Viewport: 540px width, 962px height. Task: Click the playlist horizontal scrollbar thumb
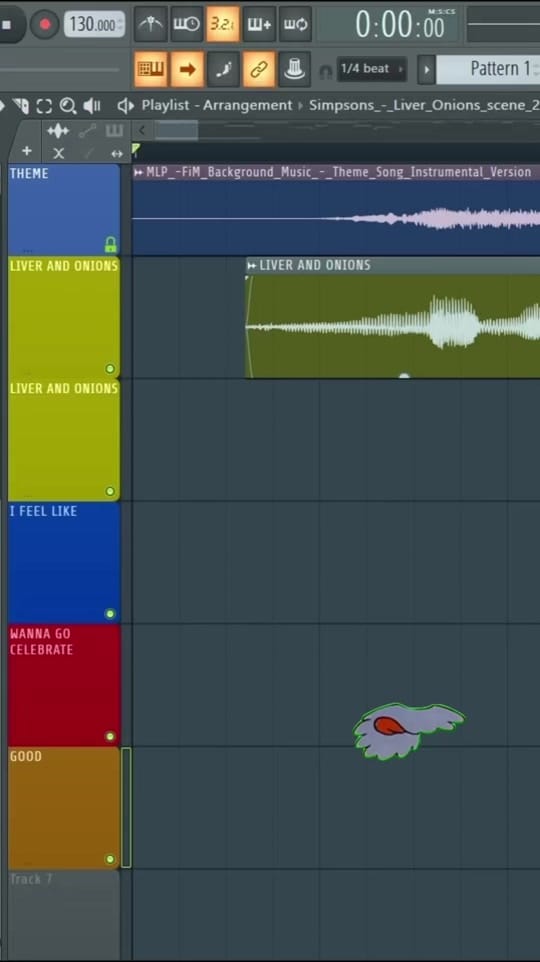[x=176, y=130]
